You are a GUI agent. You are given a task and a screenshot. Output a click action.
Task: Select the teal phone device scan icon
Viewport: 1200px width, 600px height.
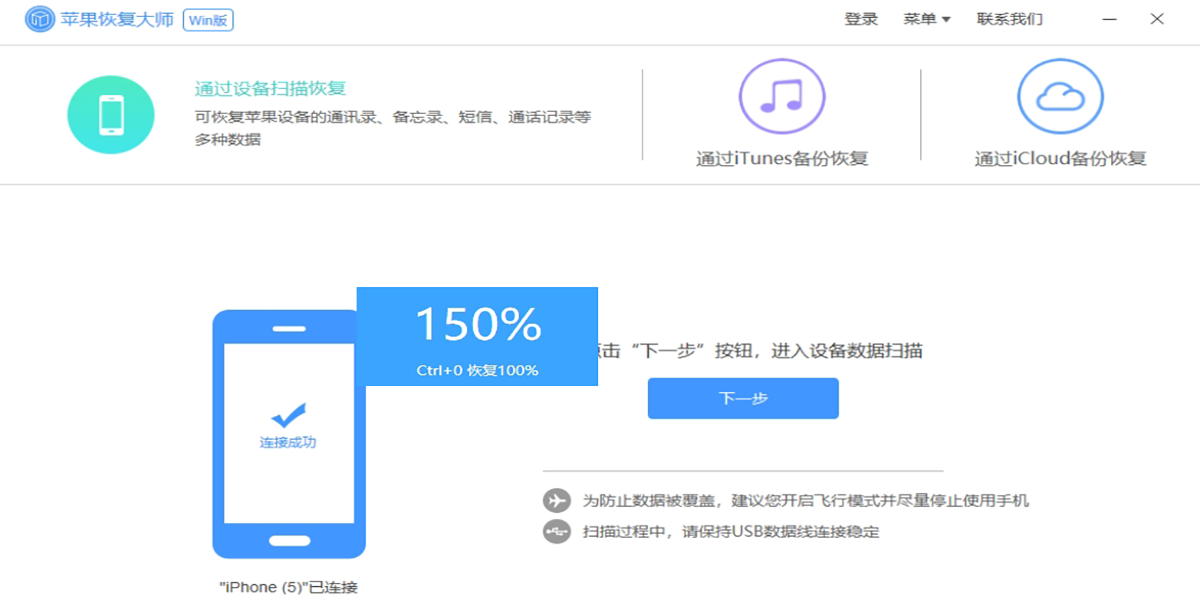[x=111, y=115]
